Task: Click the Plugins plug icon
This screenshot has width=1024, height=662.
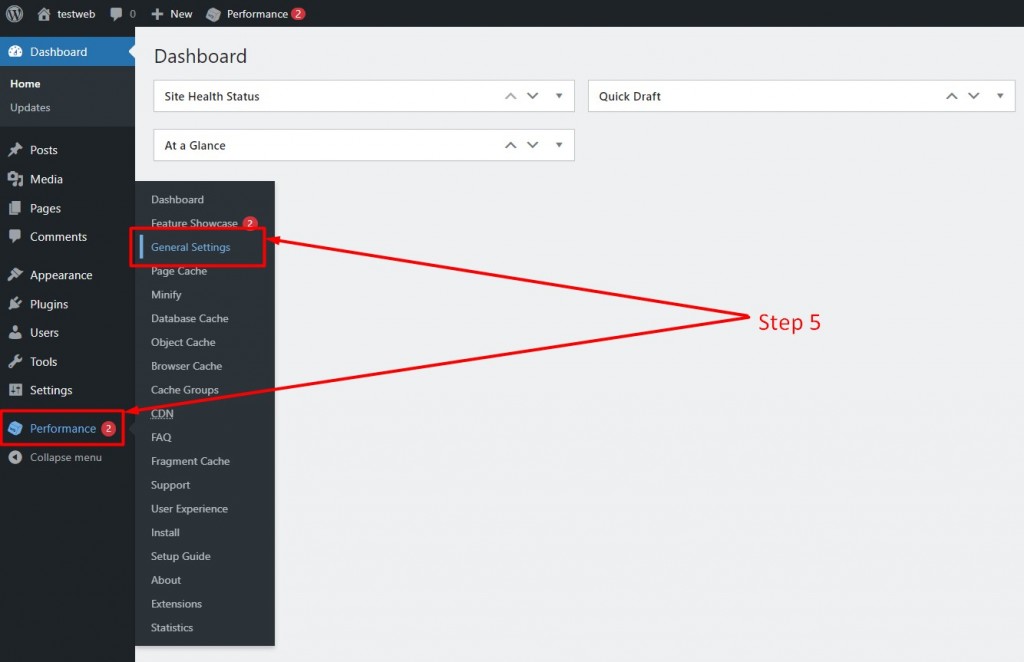Action: click(x=15, y=304)
